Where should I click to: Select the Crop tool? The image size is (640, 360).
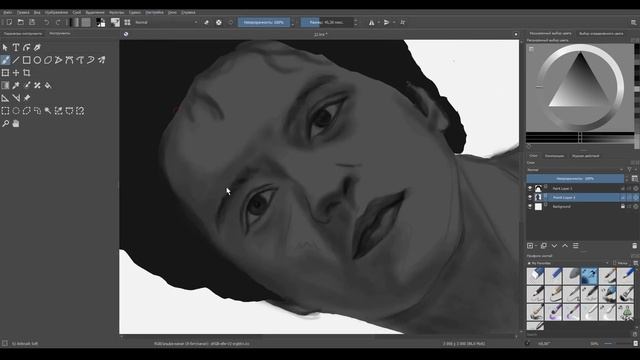click(x=27, y=73)
